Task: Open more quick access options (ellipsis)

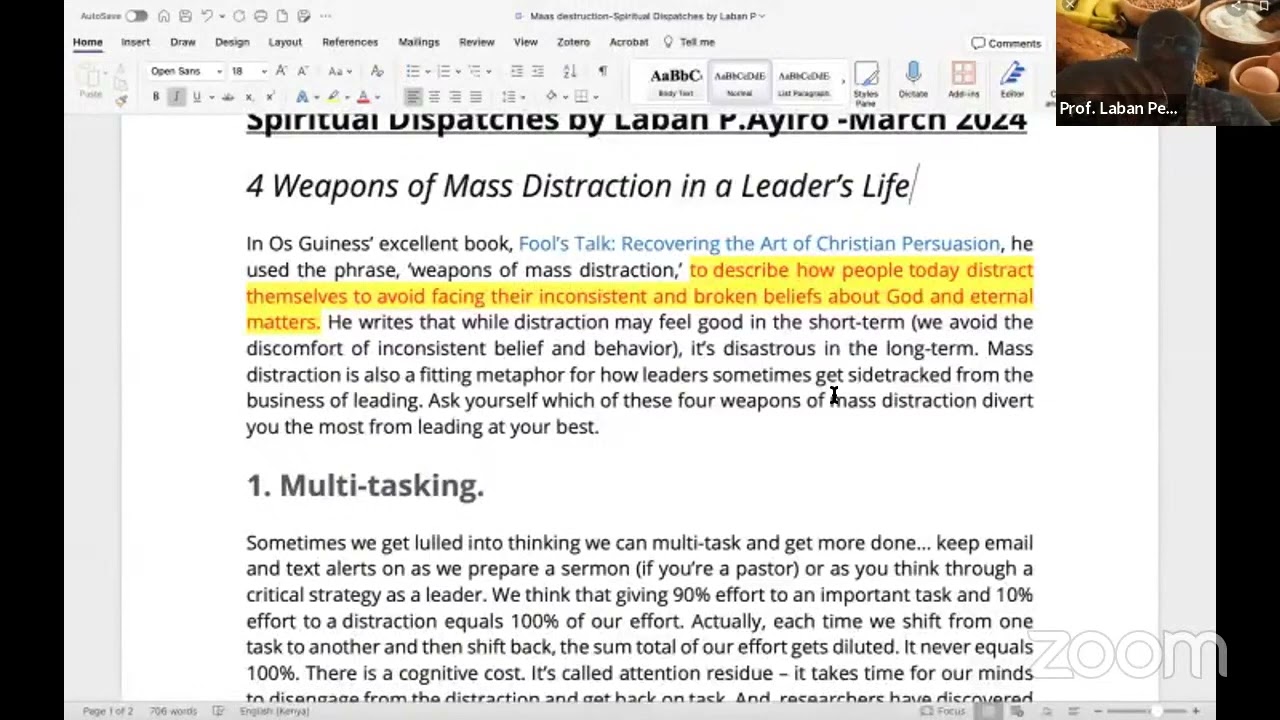Action: coord(326,16)
